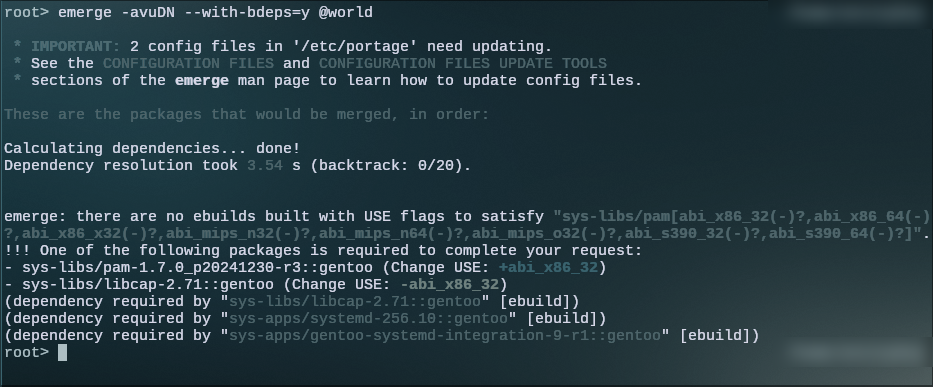
Task: Click 'These are the packages' dimmed line
Action: click(x=247, y=114)
